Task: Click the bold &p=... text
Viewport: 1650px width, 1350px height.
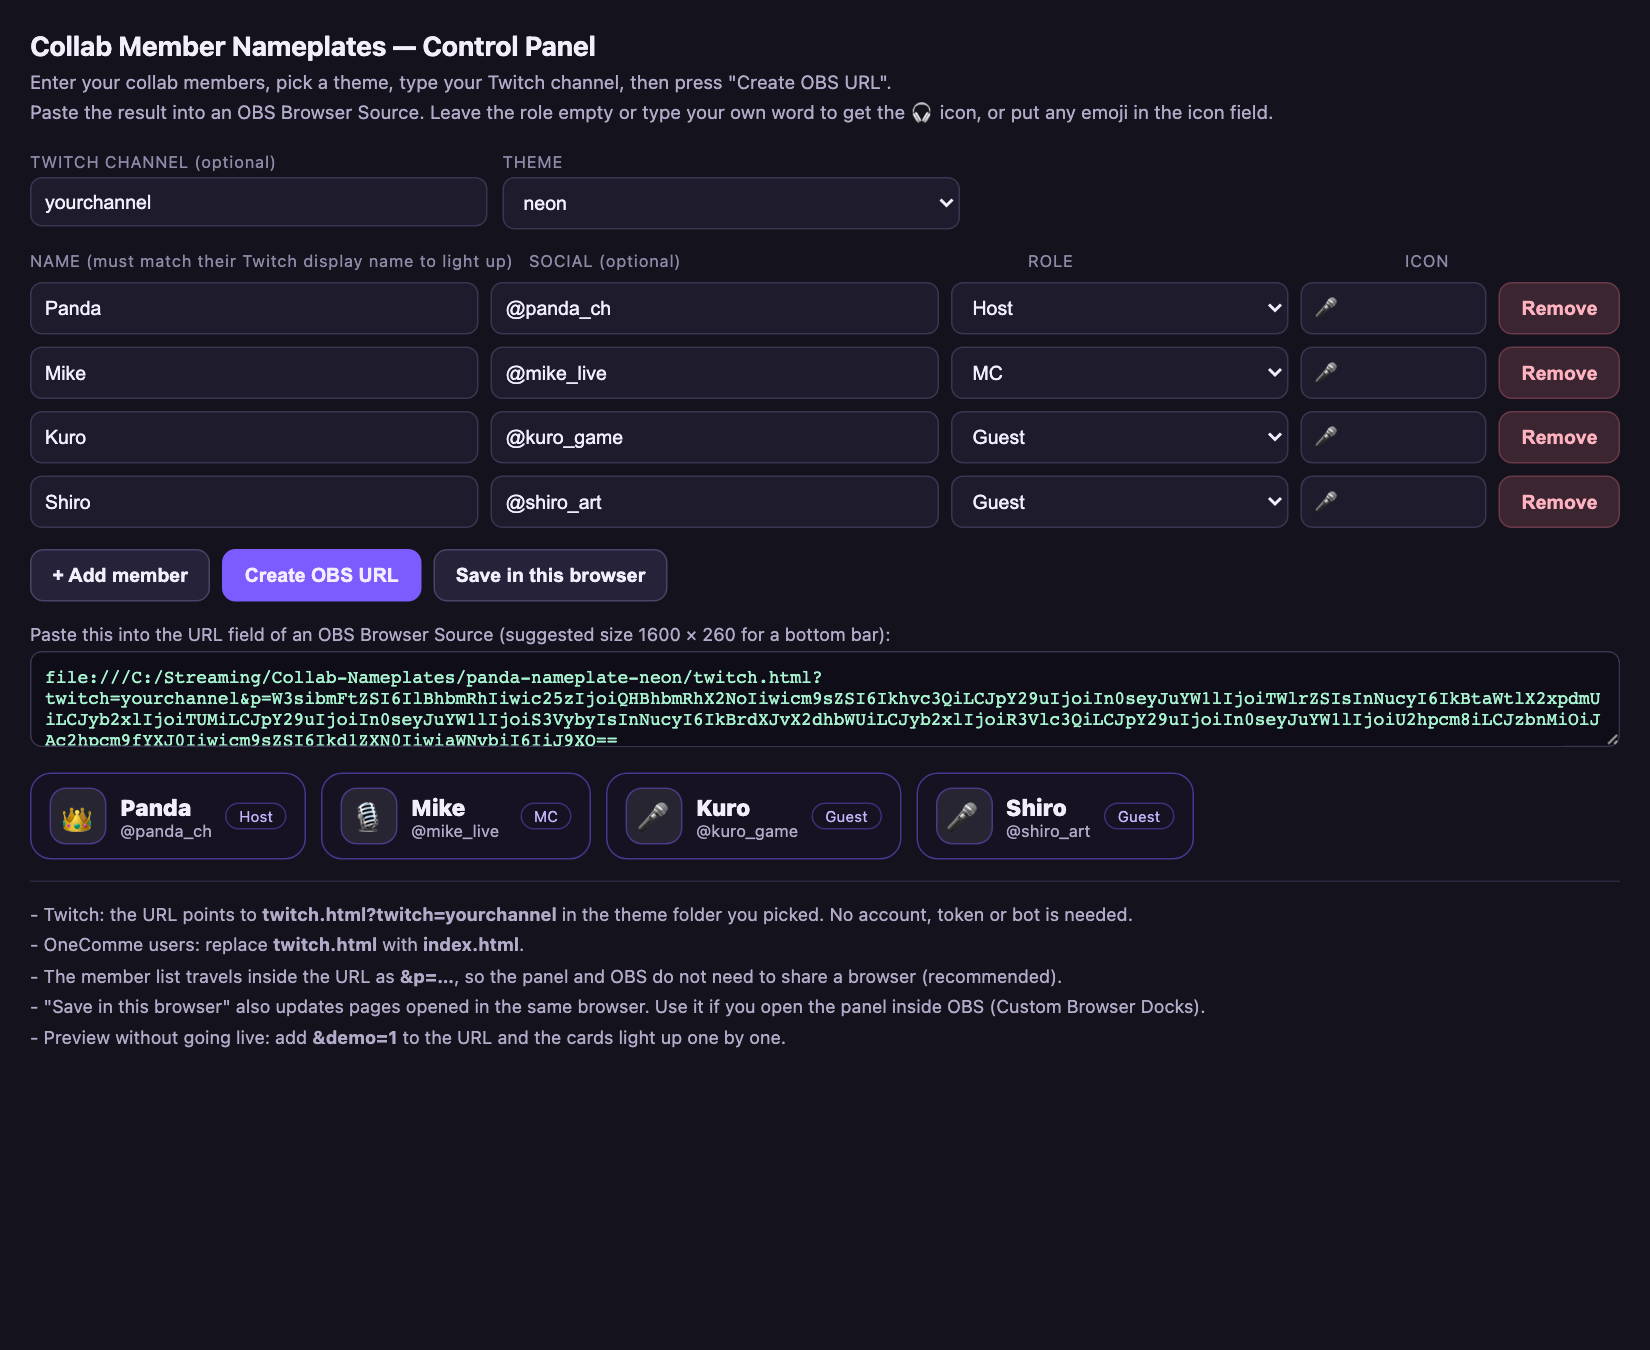Action: tap(427, 977)
